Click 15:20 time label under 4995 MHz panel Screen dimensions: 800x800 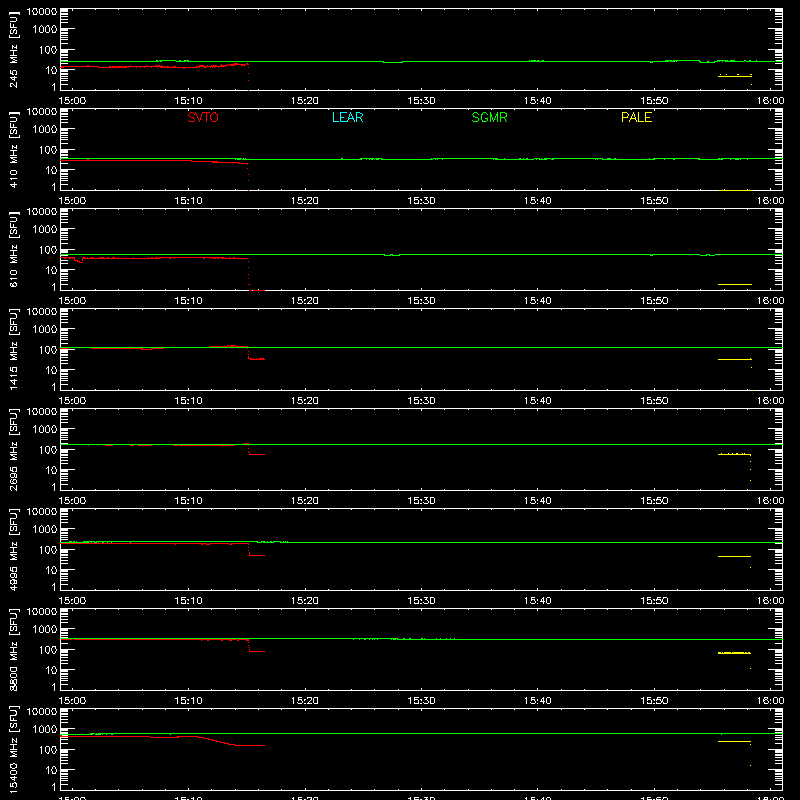pos(305,601)
